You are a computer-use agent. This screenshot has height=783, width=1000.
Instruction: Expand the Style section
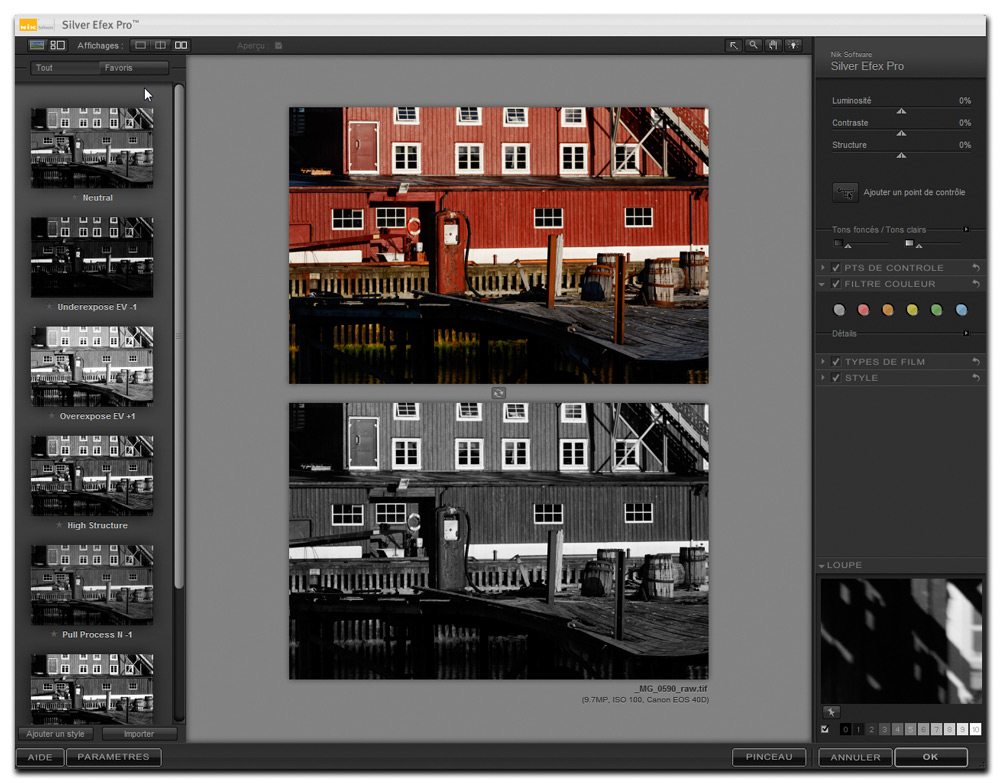(823, 377)
